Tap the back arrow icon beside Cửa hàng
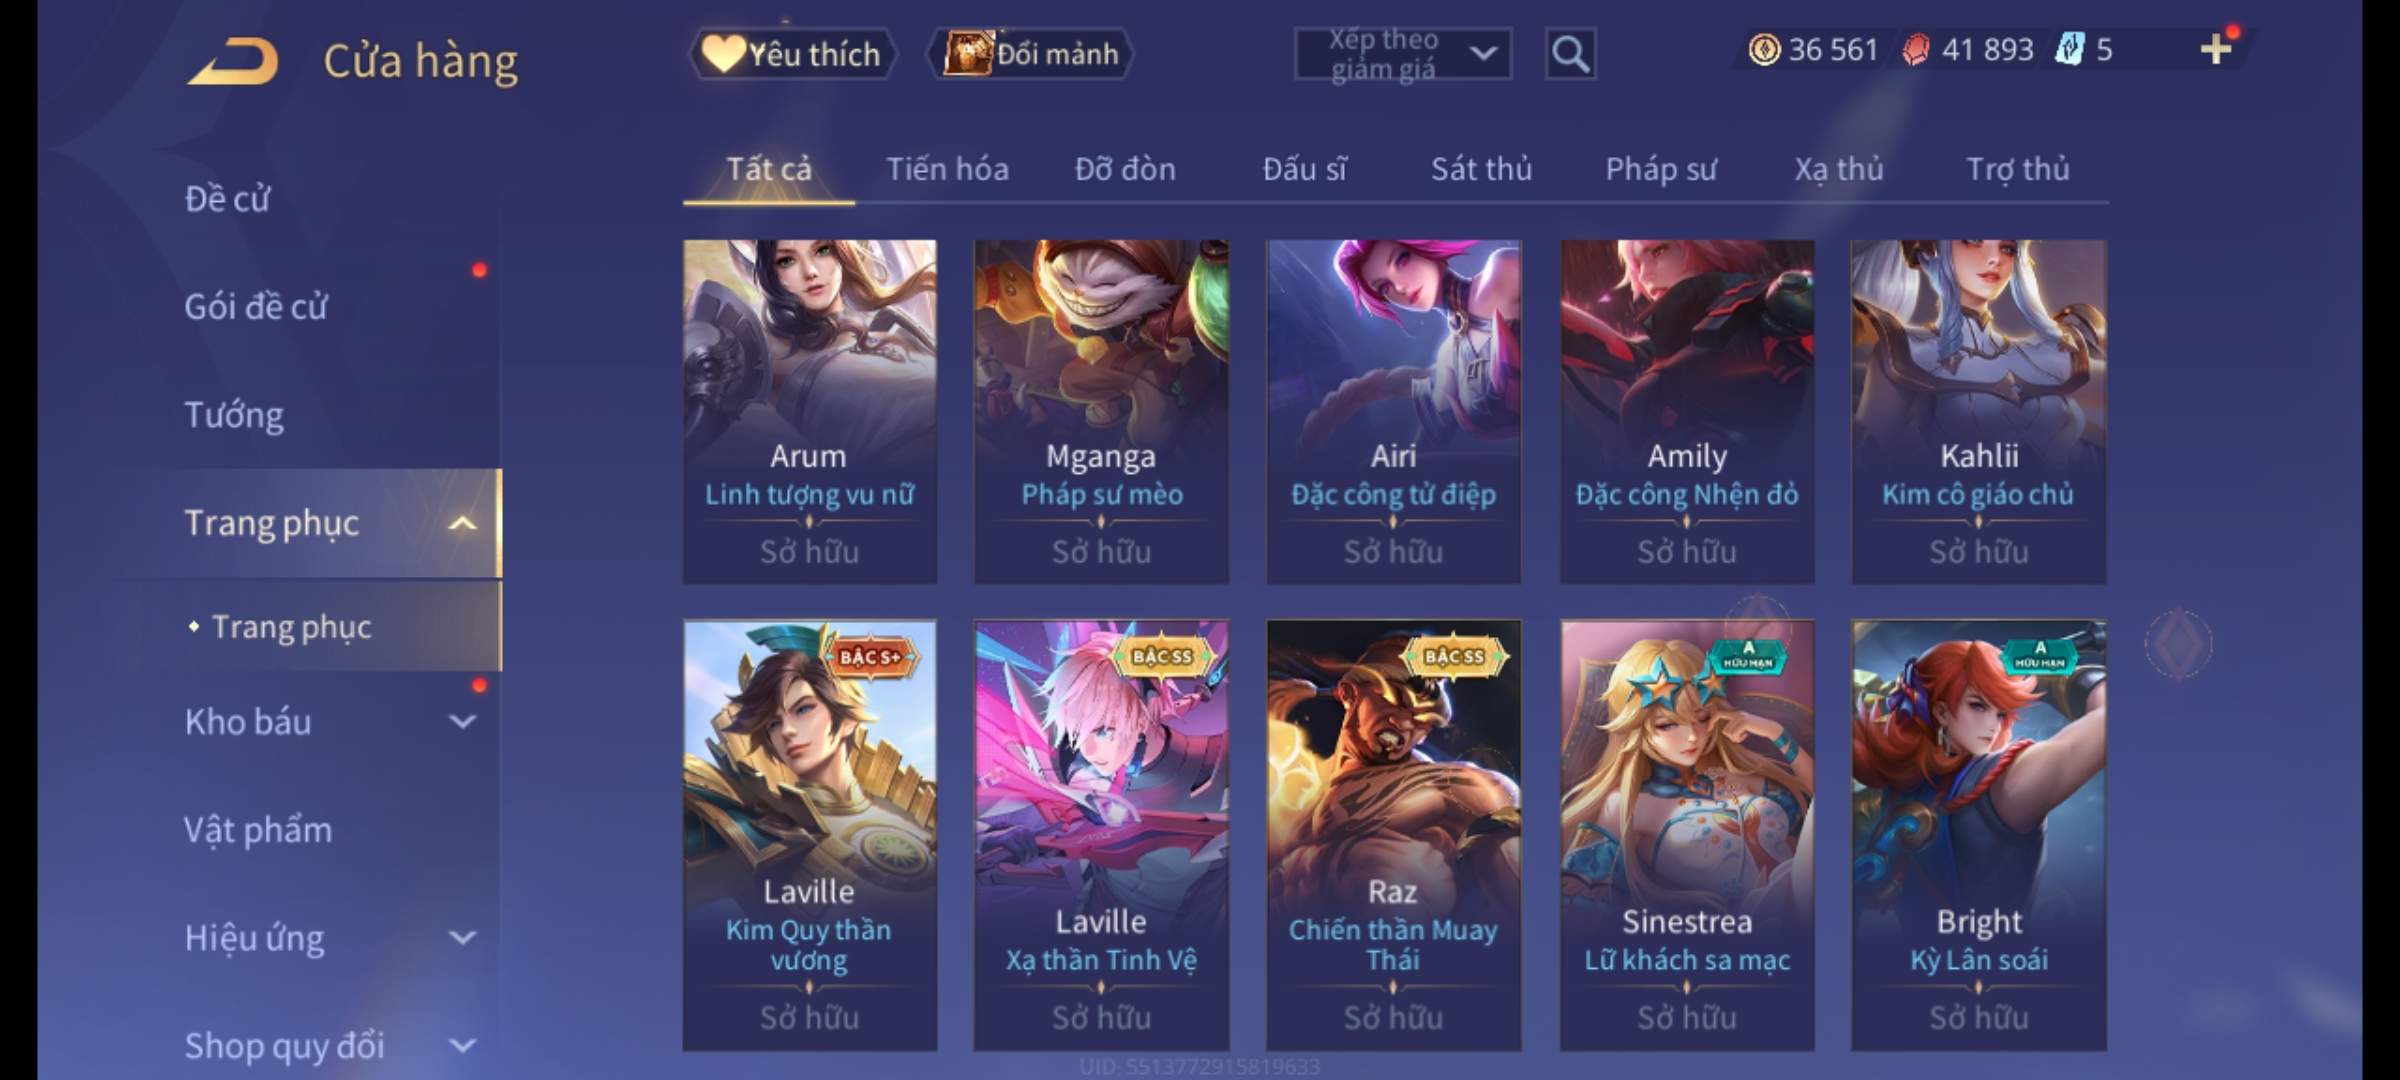 tap(233, 62)
